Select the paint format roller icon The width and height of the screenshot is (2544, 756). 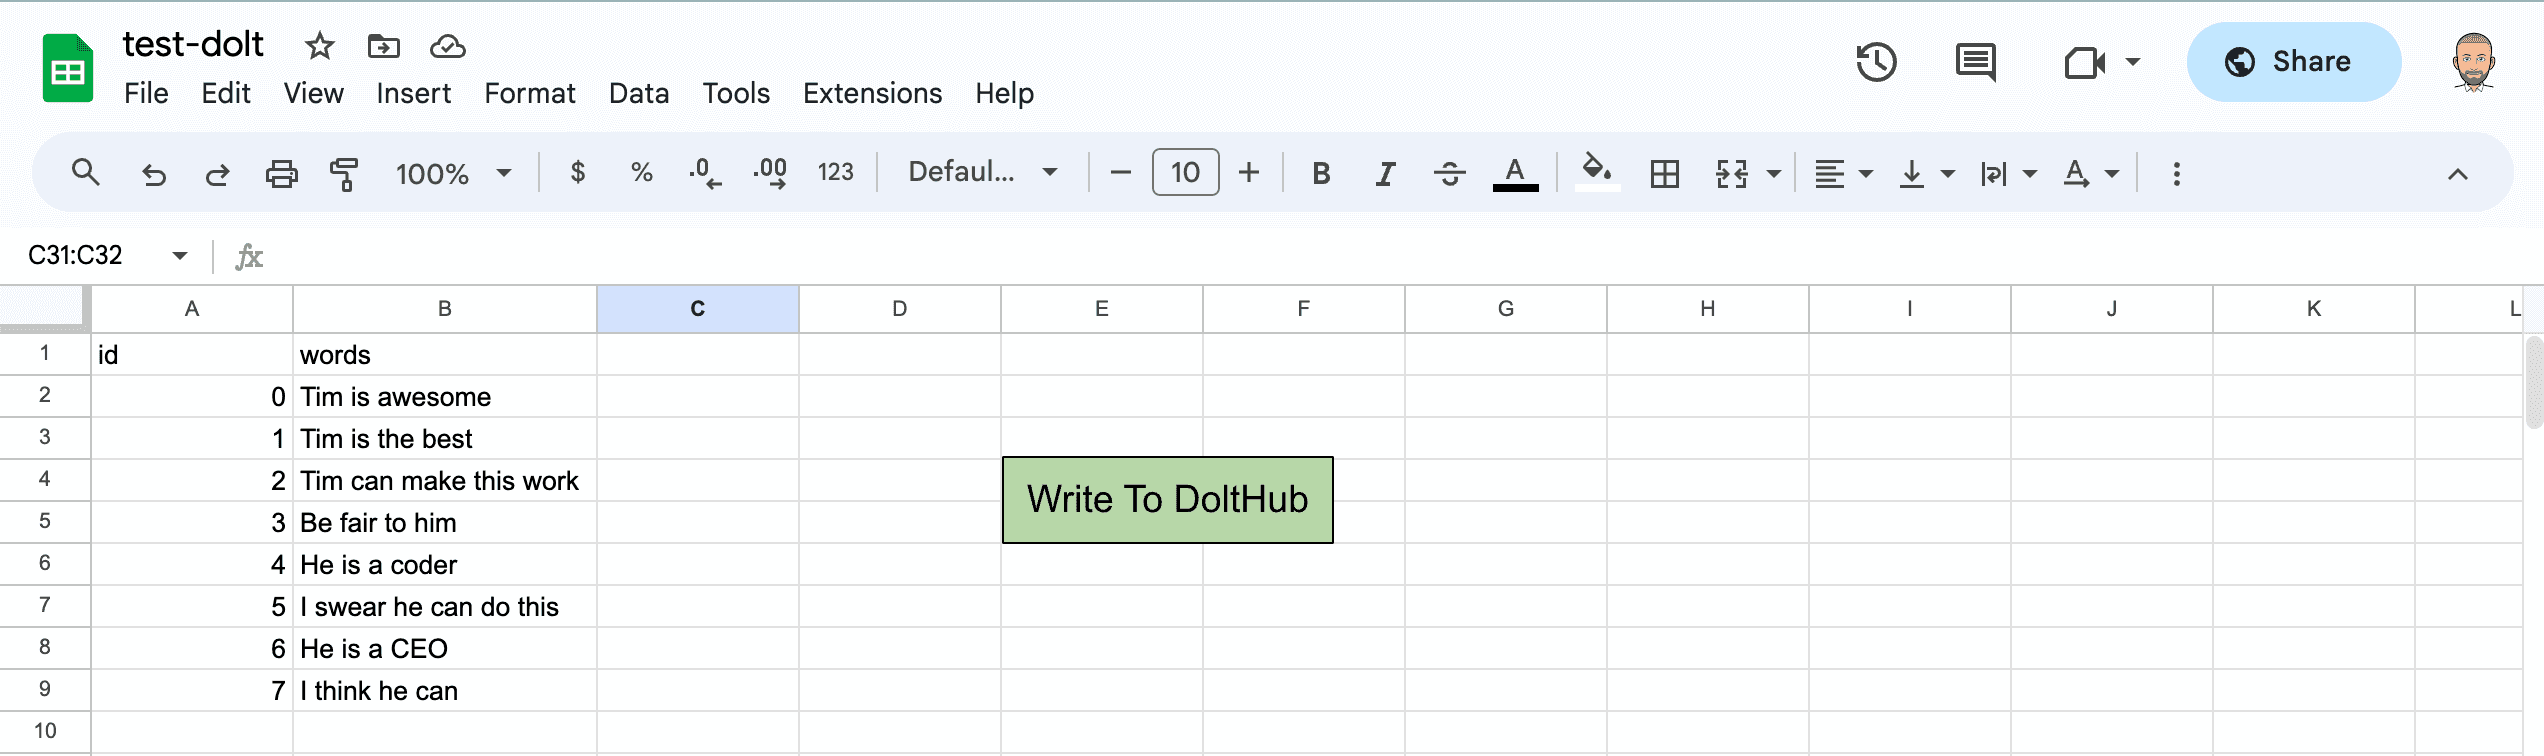click(x=344, y=174)
